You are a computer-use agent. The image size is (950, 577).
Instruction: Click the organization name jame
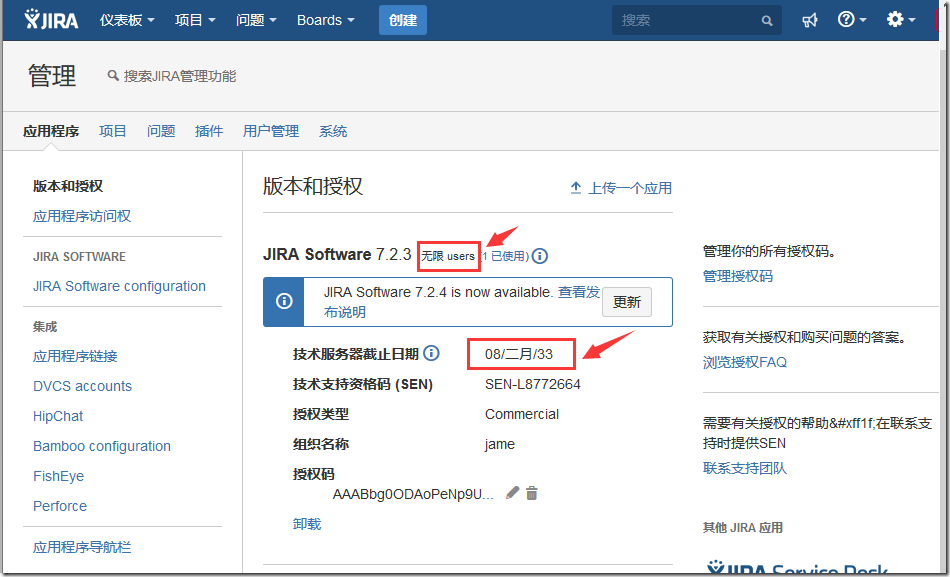click(500, 444)
